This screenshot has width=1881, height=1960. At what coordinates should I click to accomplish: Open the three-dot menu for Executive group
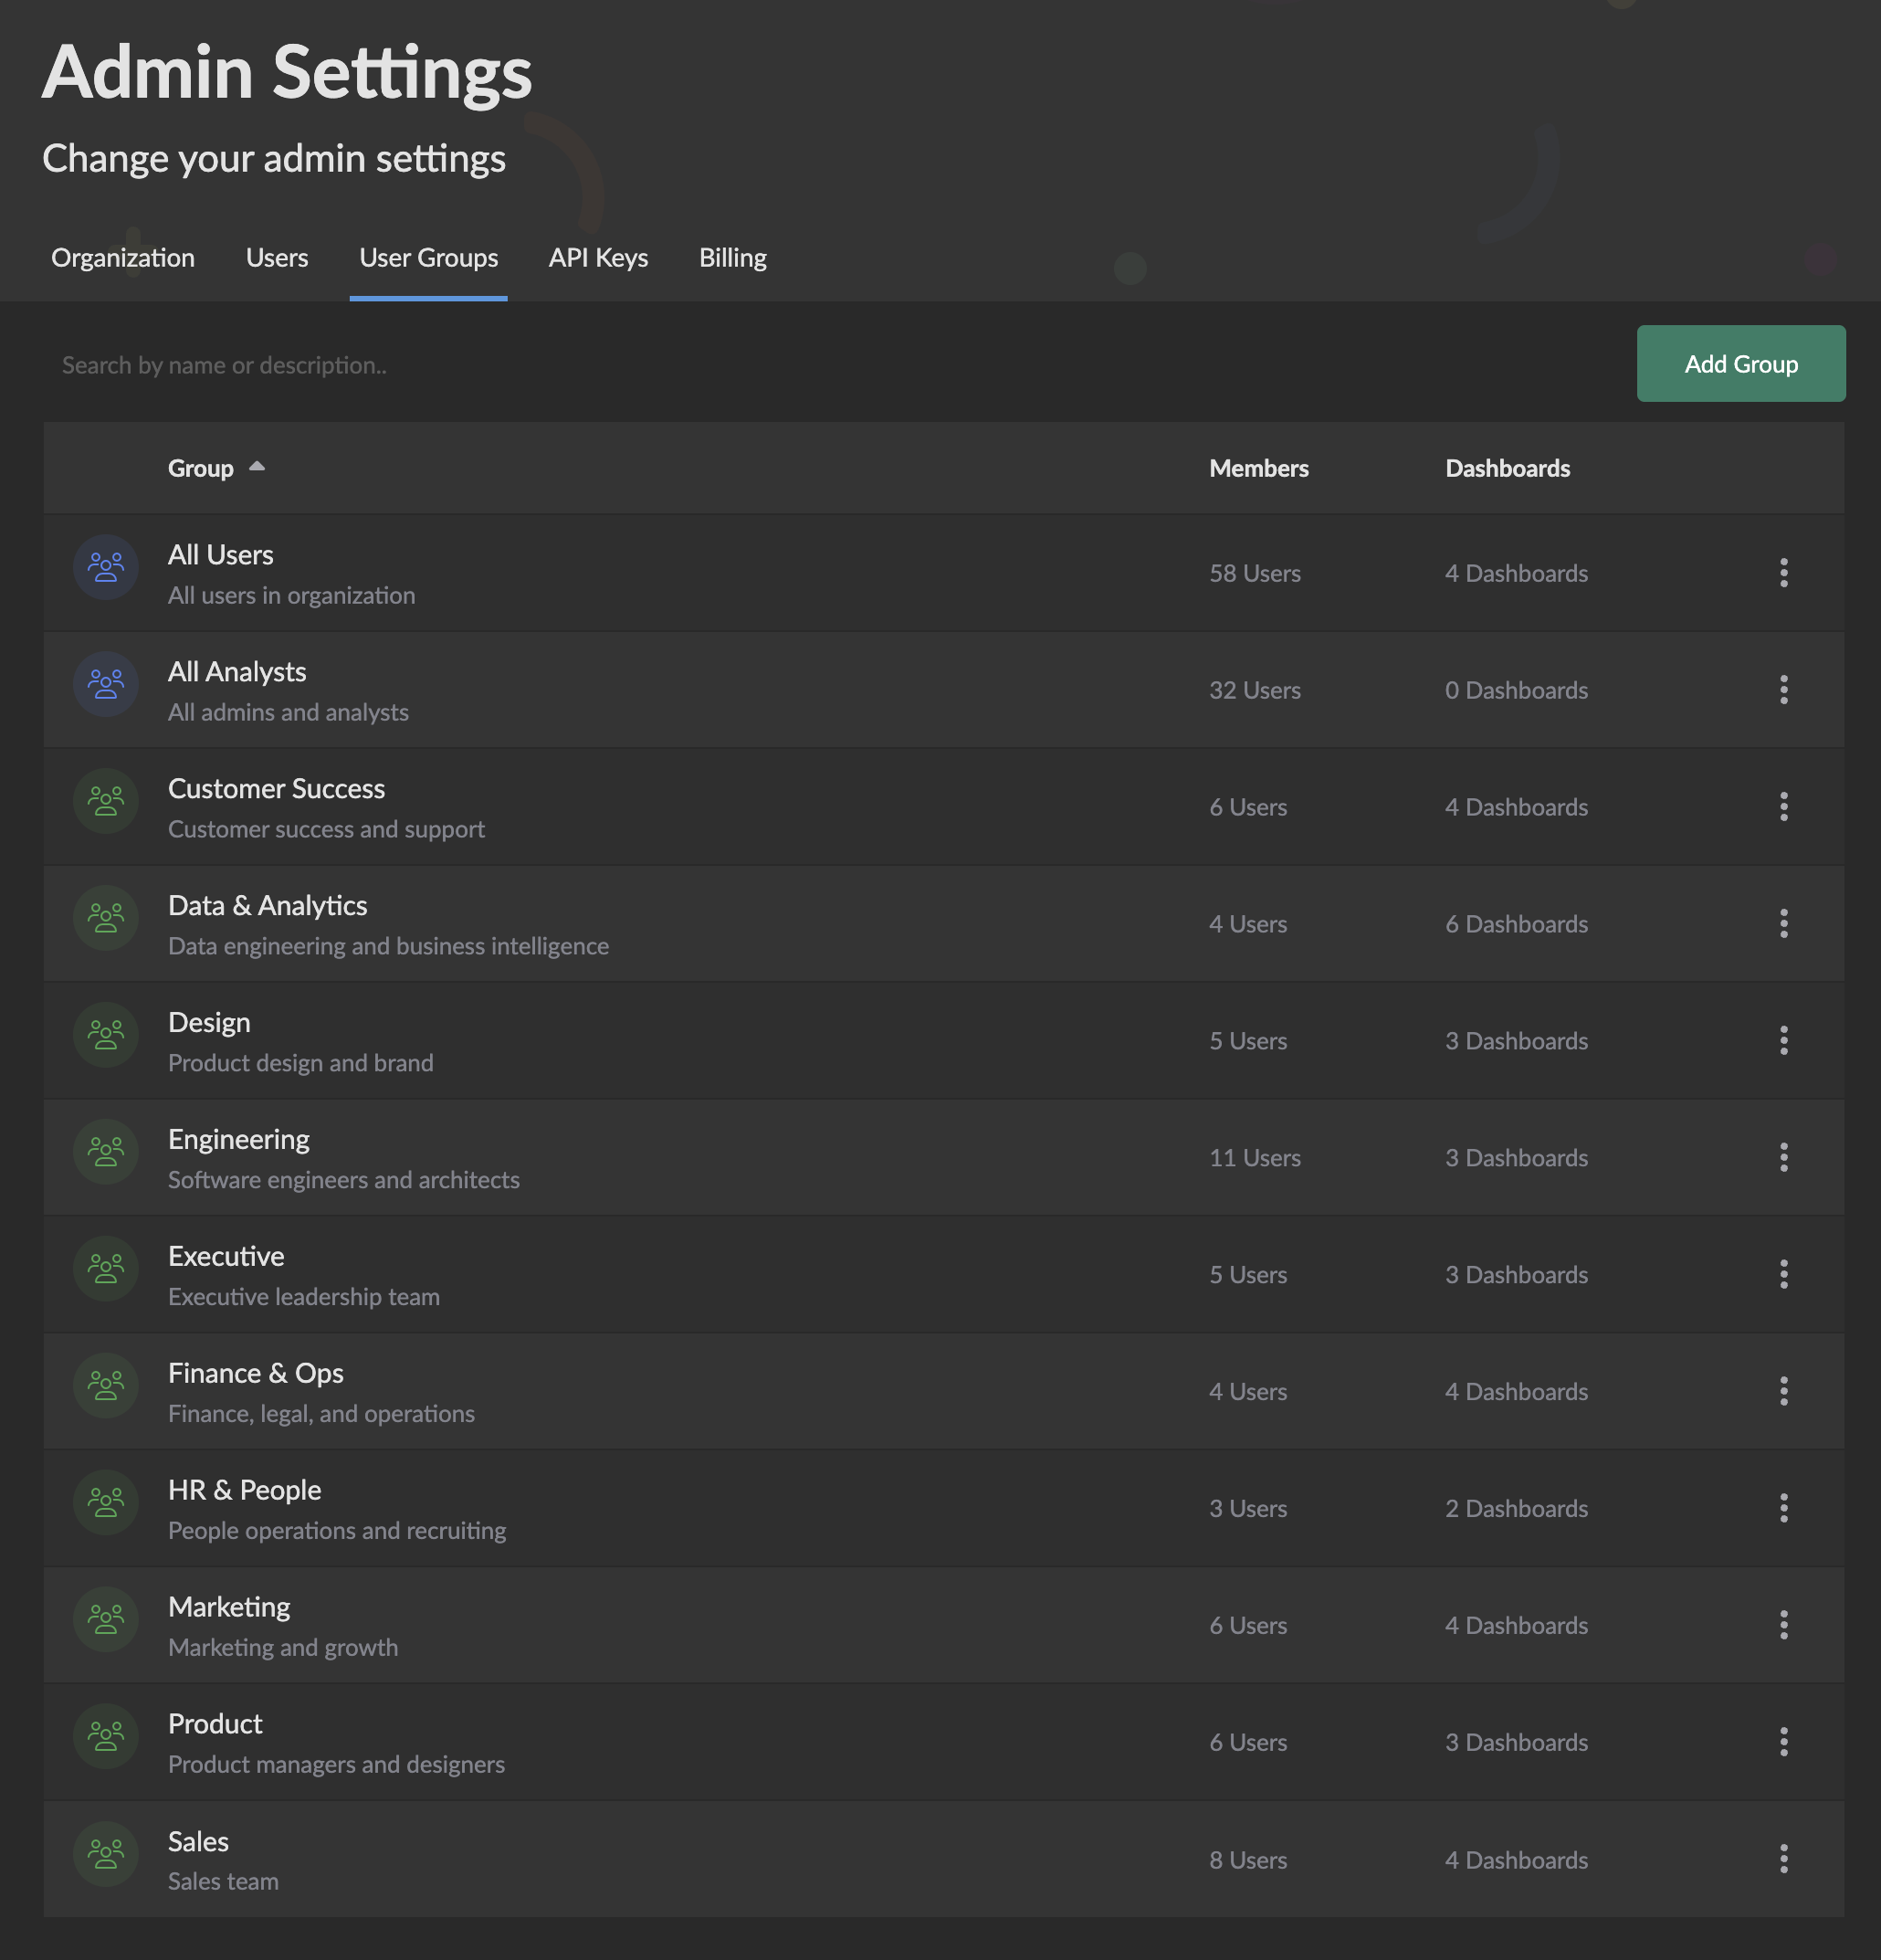pyautogui.click(x=1784, y=1274)
